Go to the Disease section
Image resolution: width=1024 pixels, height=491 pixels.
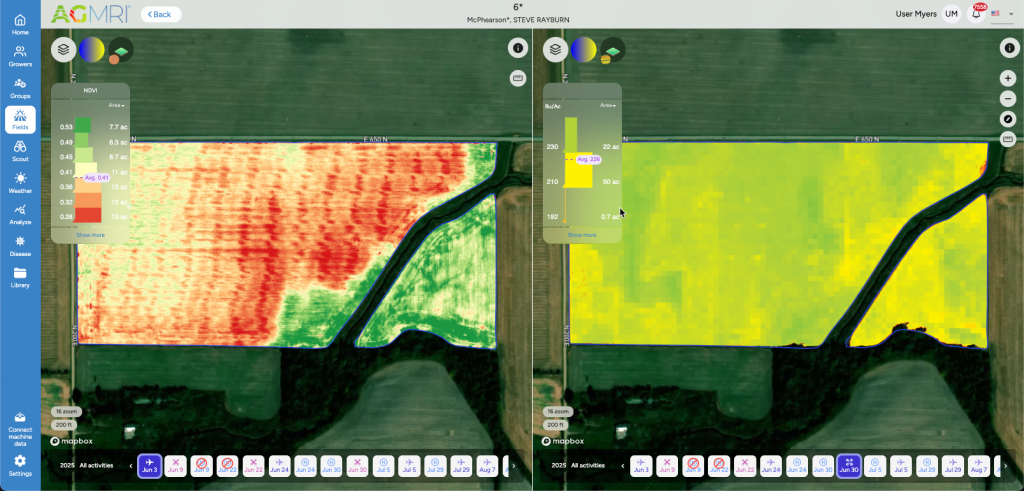tap(20, 245)
